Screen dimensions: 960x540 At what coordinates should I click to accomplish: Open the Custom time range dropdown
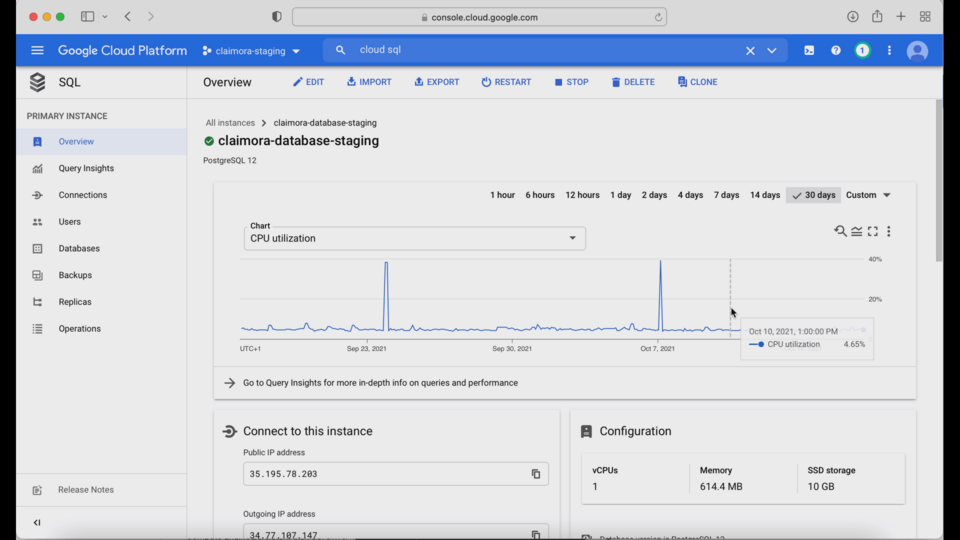pyautogui.click(x=868, y=195)
